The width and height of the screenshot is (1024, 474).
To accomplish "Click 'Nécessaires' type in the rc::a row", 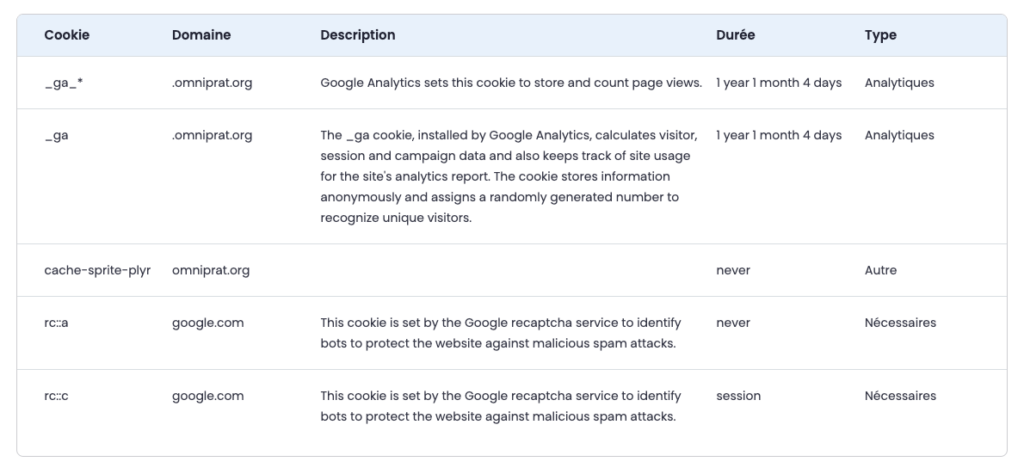I will pos(900,323).
